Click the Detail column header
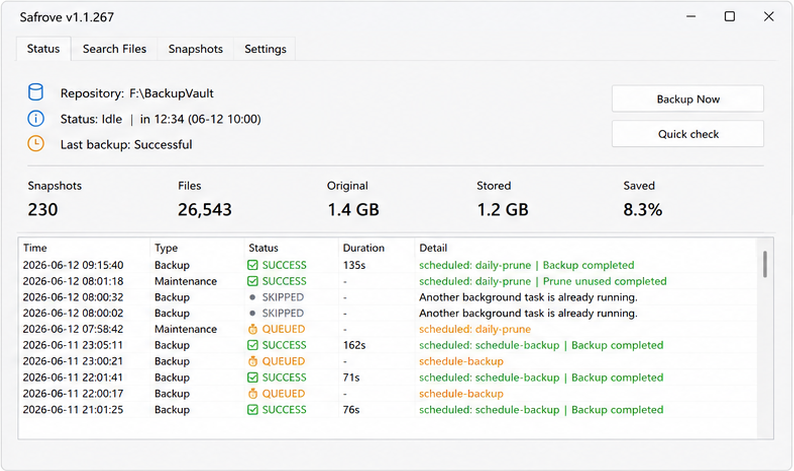Viewport: 794px width, 471px height. coord(586,248)
